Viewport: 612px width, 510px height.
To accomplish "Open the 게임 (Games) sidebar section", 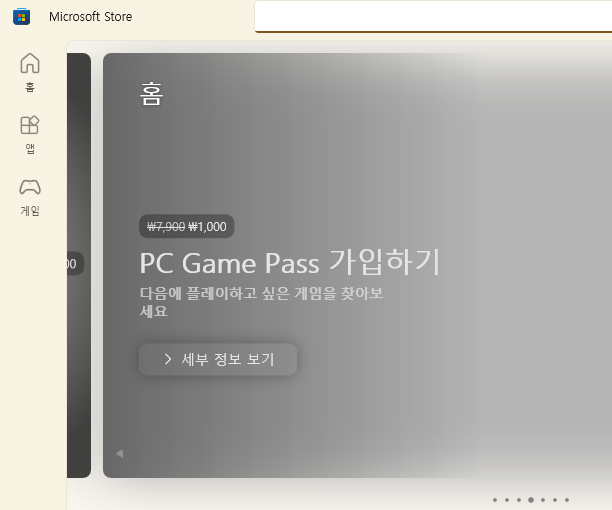I will coord(30,197).
